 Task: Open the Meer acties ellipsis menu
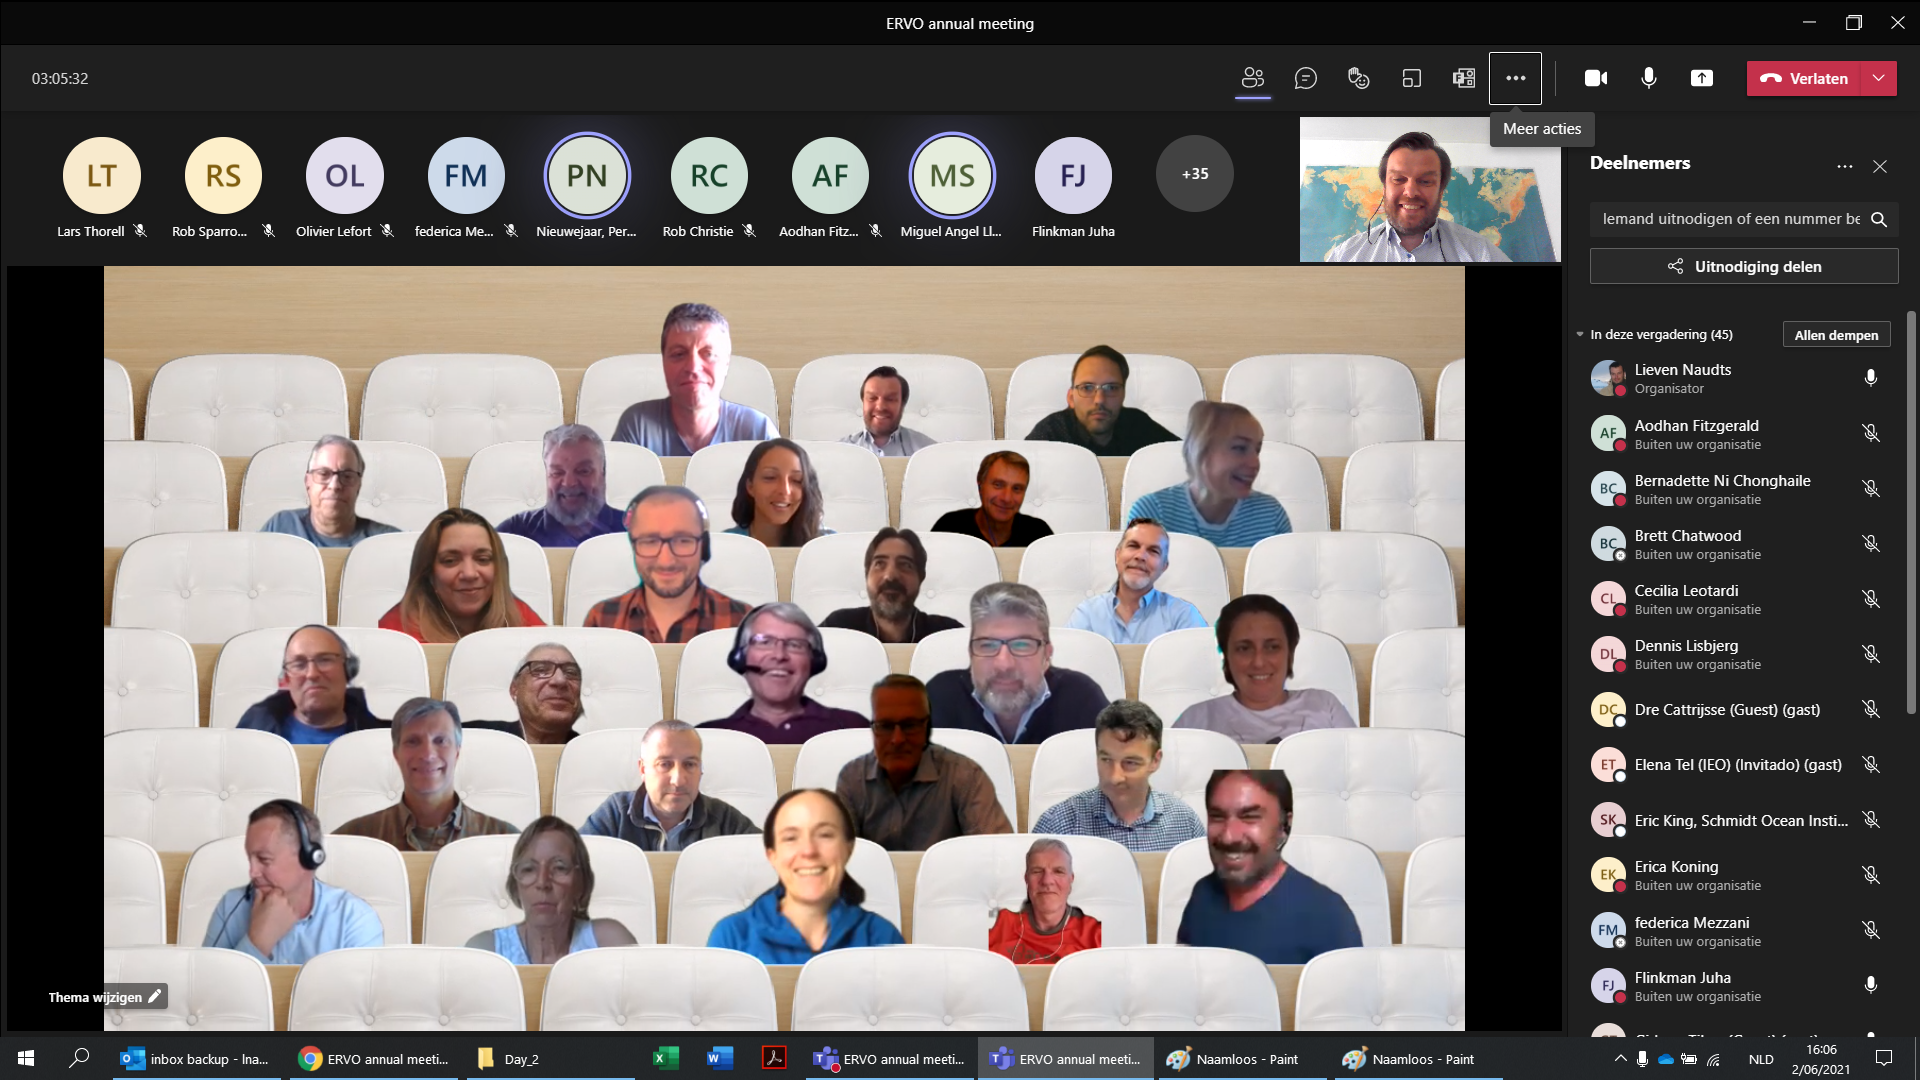(x=1515, y=78)
